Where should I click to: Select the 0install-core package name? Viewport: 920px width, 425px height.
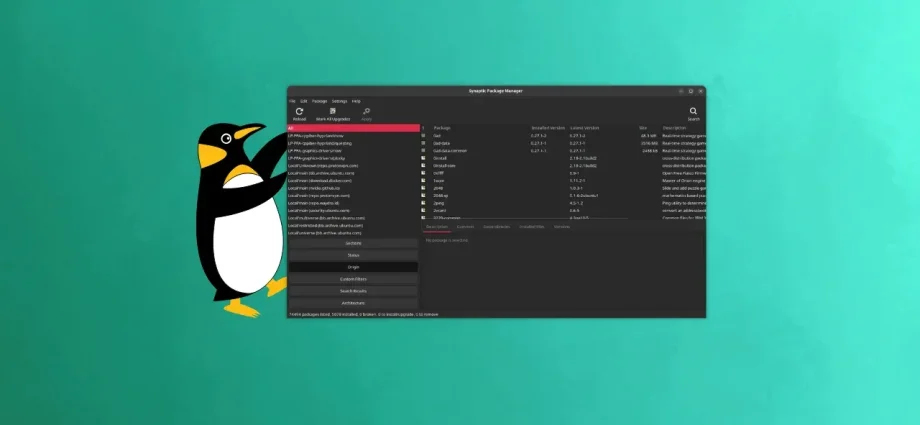pyautogui.click(x=444, y=166)
